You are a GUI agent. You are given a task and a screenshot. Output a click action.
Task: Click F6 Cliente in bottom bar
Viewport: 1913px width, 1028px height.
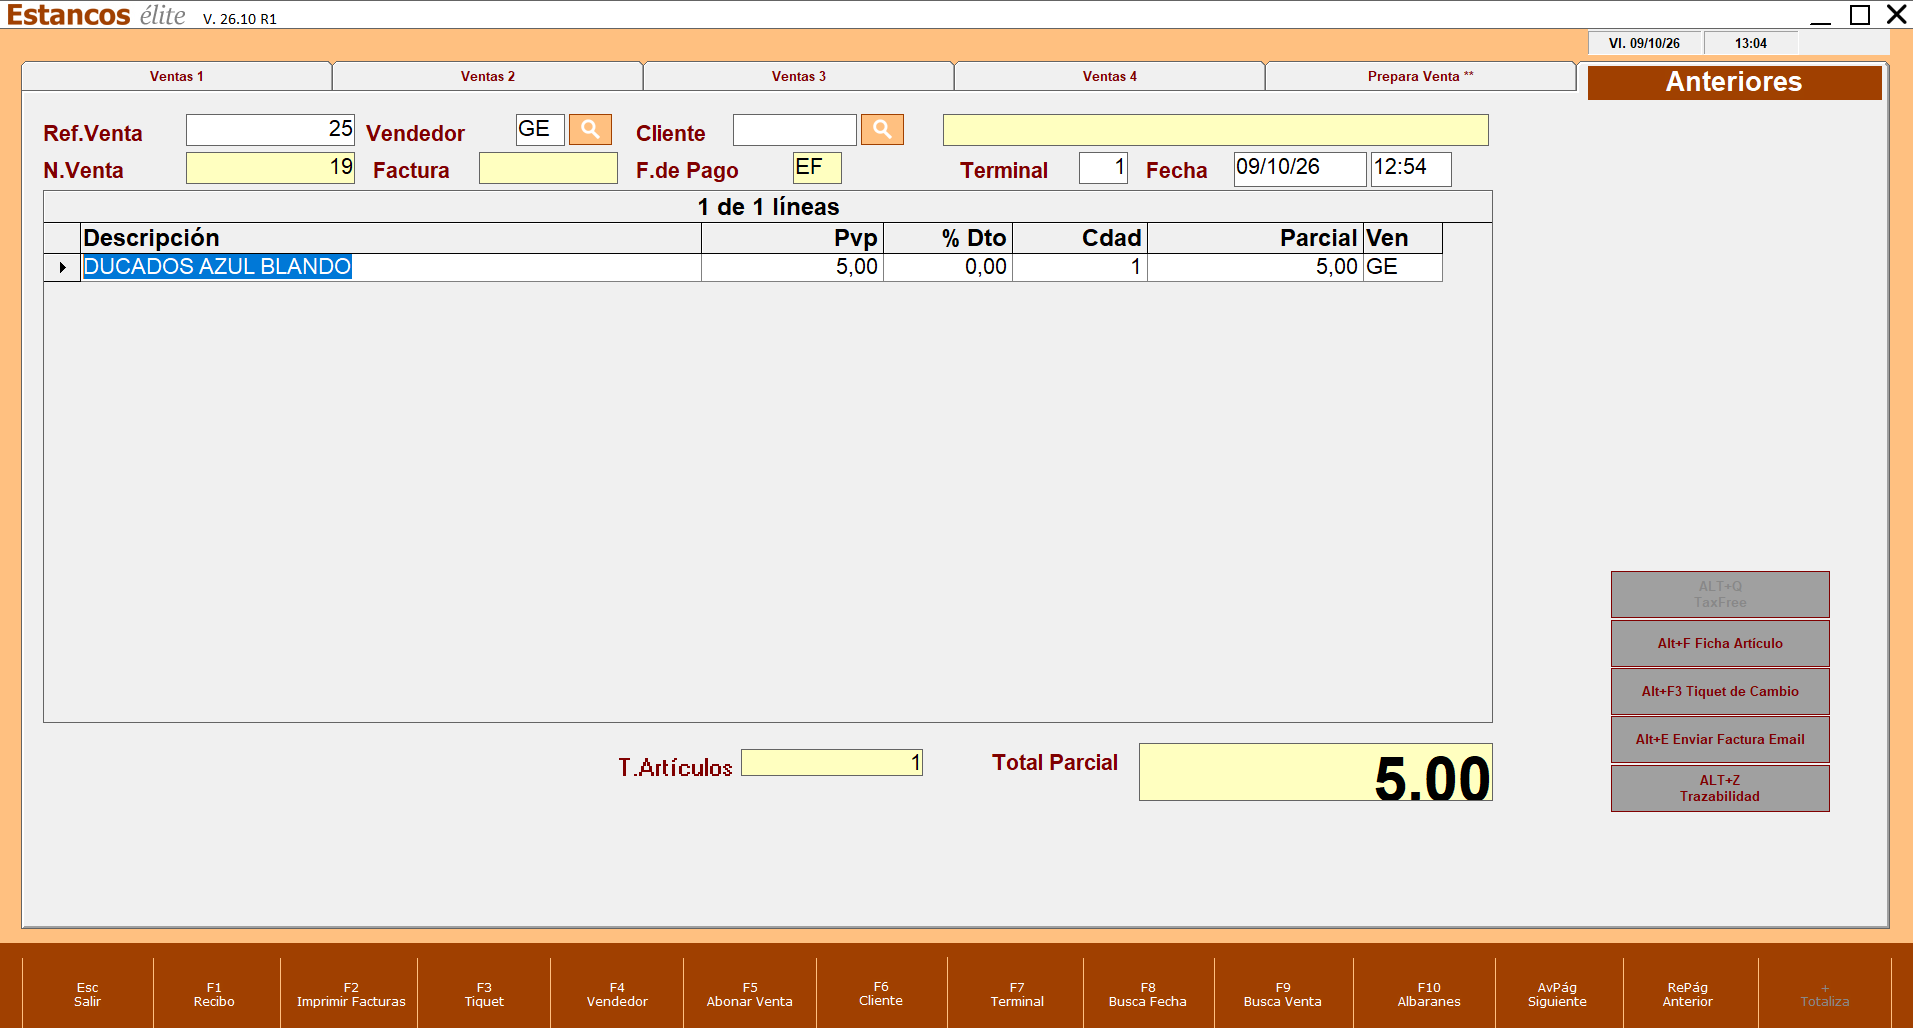coord(881,993)
